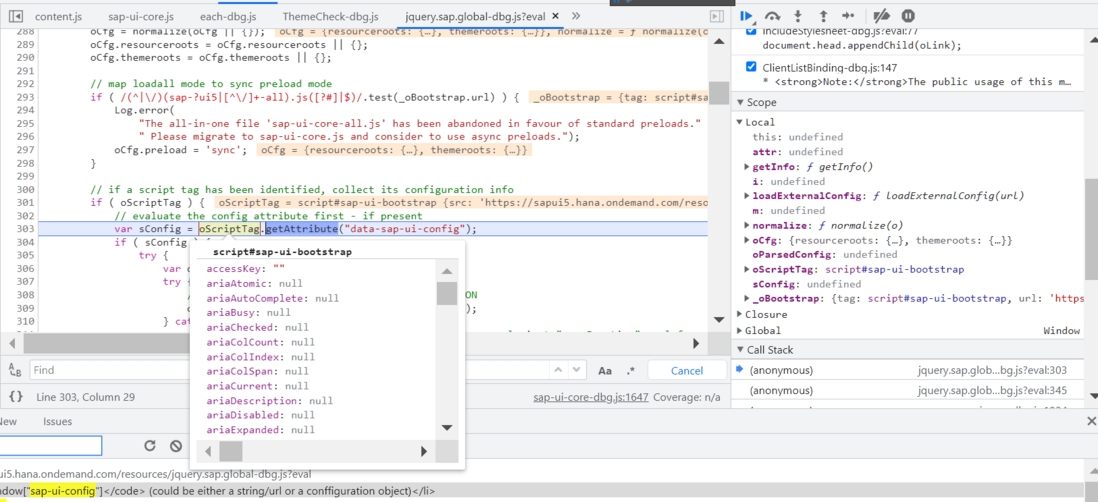The image size is (1098, 502).
Task: Switch to the ThemeCheck-dbg.js tab
Action: pyautogui.click(x=331, y=15)
